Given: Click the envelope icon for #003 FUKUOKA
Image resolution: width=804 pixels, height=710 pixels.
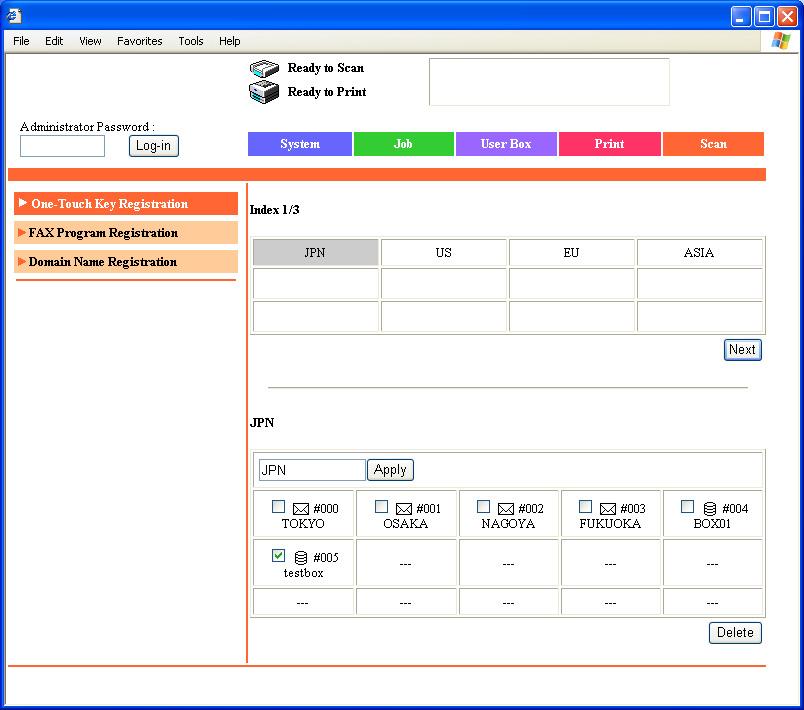Looking at the screenshot, I should pyautogui.click(x=608, y=509).
